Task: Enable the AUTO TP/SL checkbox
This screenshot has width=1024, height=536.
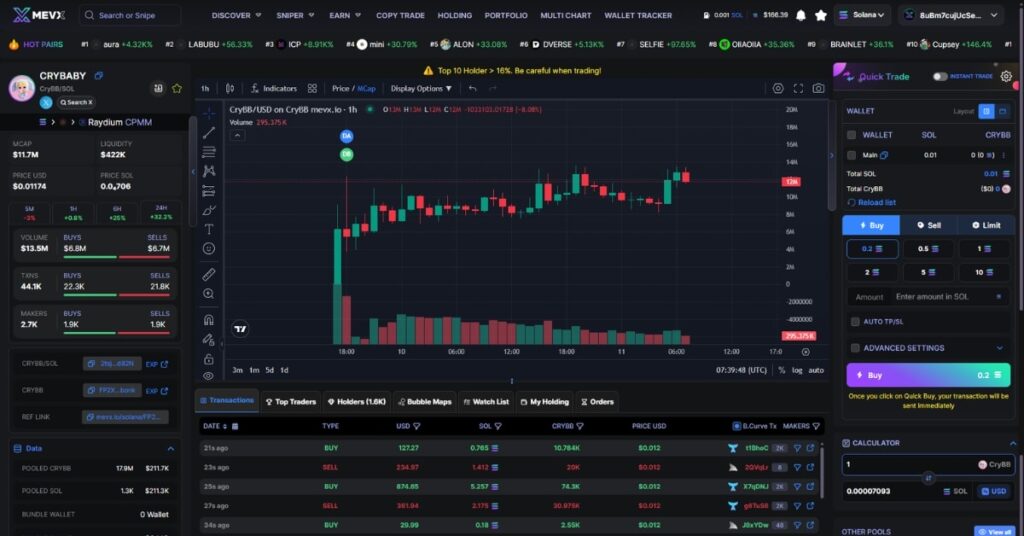Action: (856, 322)
